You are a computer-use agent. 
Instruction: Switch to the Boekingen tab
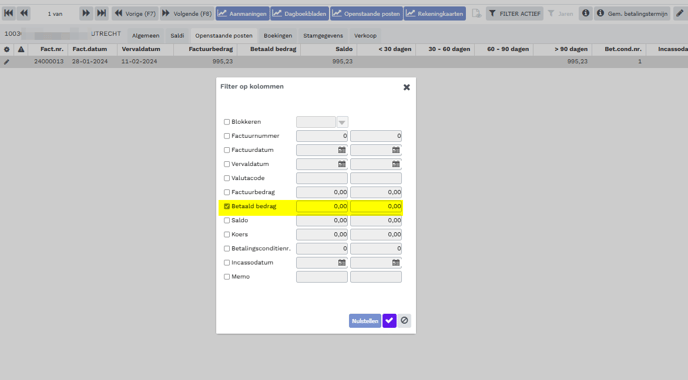coord(278,36)
